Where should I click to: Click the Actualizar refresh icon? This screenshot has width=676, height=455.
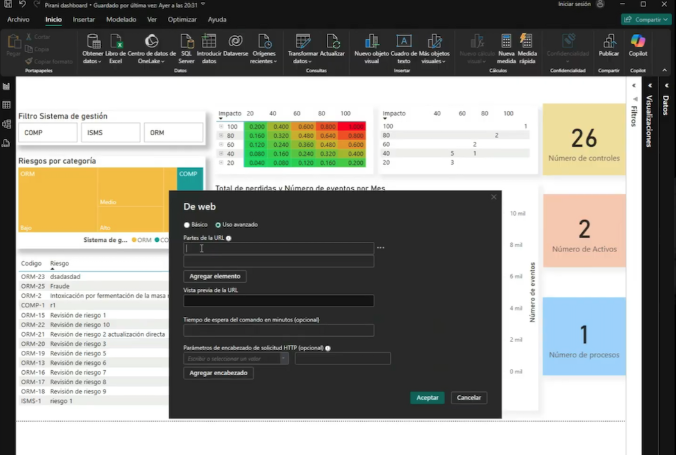333,41
